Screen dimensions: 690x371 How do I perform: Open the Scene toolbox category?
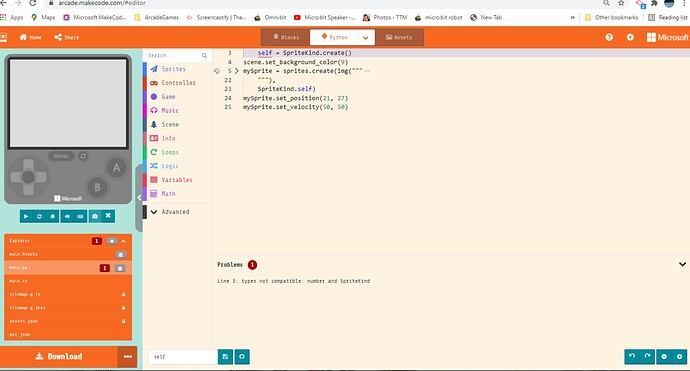(x=177, y=125)
